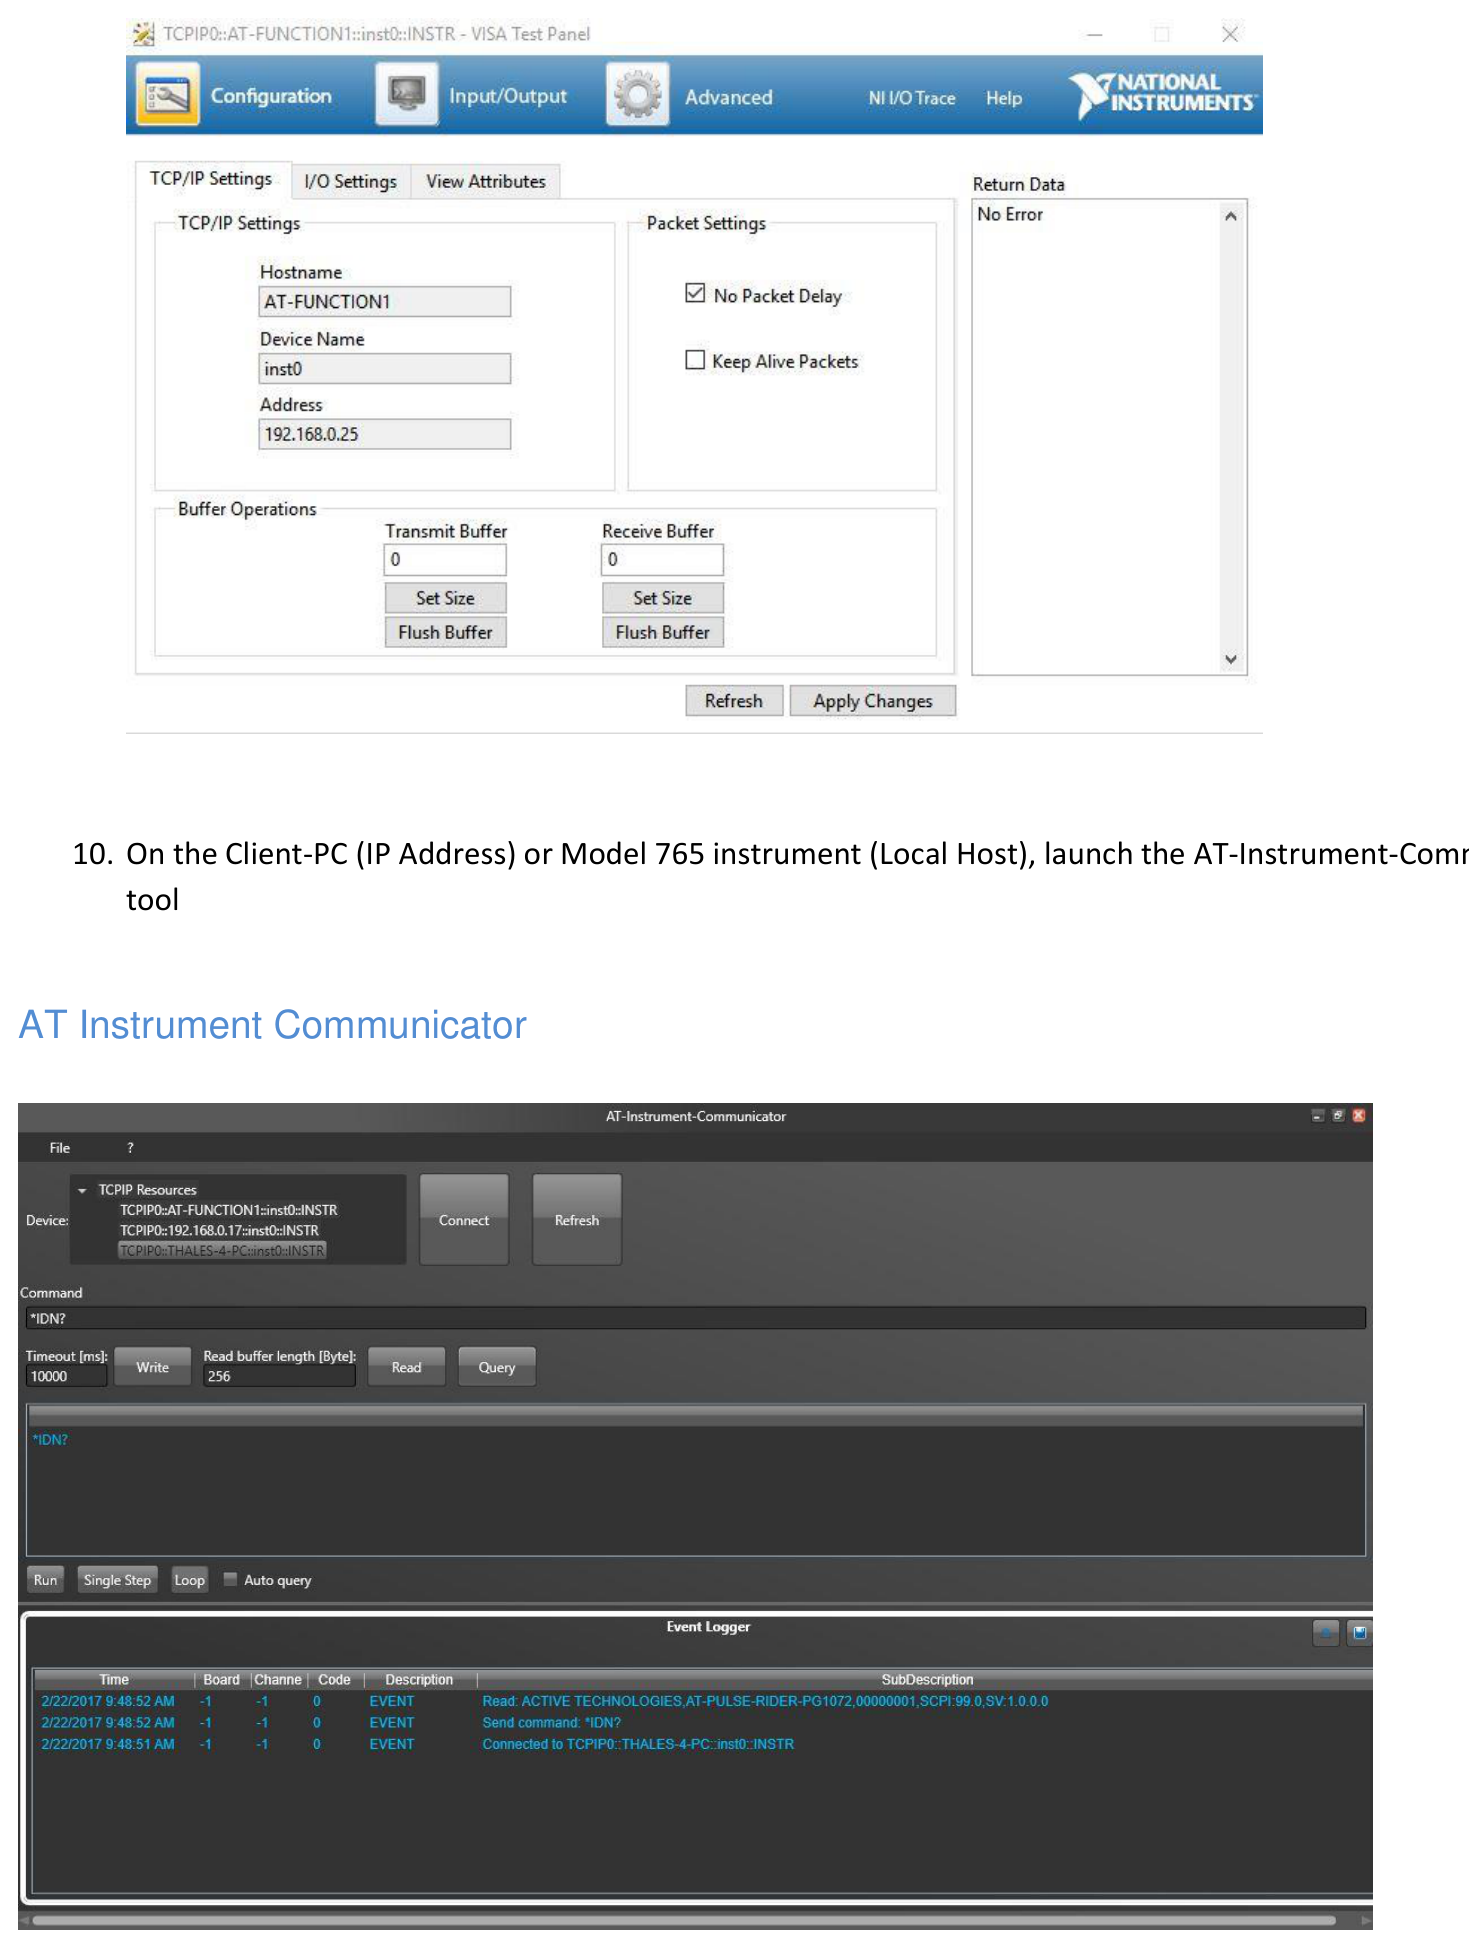Click the Code column header
The width and height of the screenshot is (1469, 1949).
(334, 1679)
